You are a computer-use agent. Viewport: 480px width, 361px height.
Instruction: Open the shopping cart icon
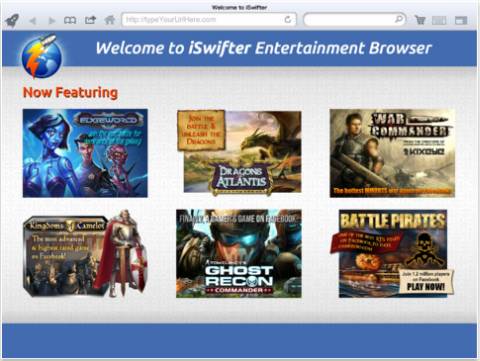click(420, 20)
